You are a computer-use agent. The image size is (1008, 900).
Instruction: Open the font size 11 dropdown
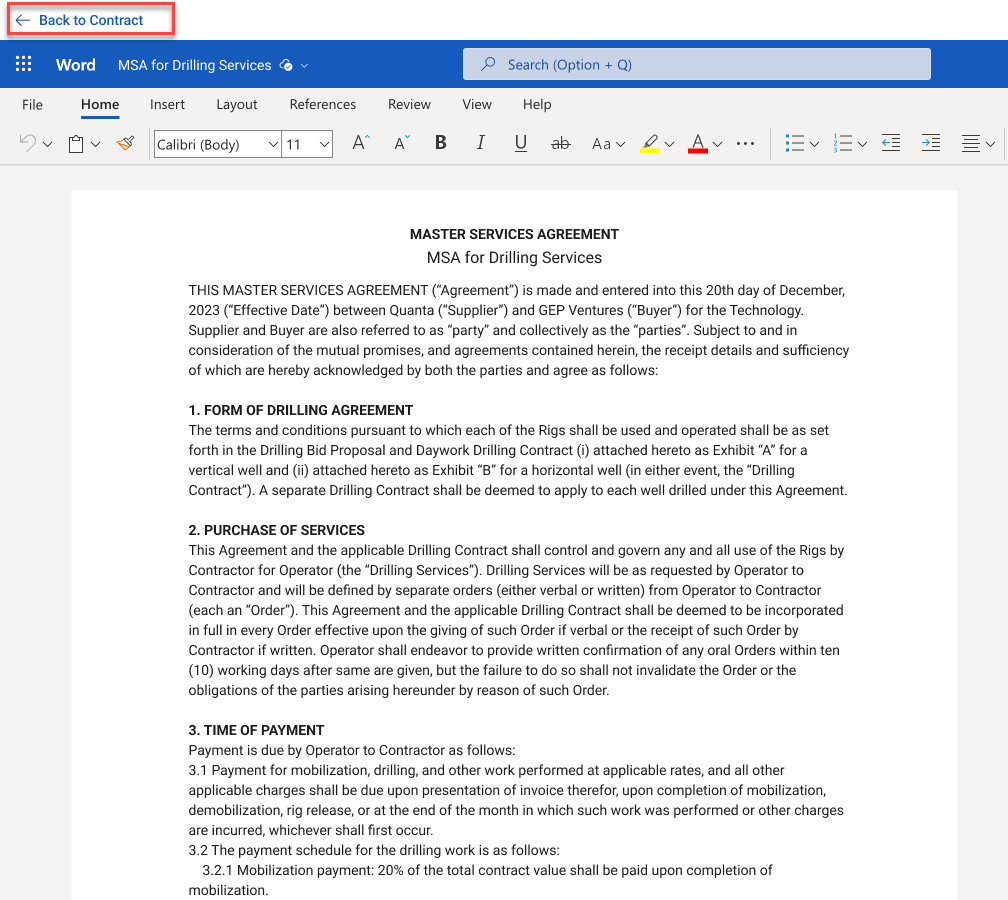pyautogui.click(x=307, y=144)
